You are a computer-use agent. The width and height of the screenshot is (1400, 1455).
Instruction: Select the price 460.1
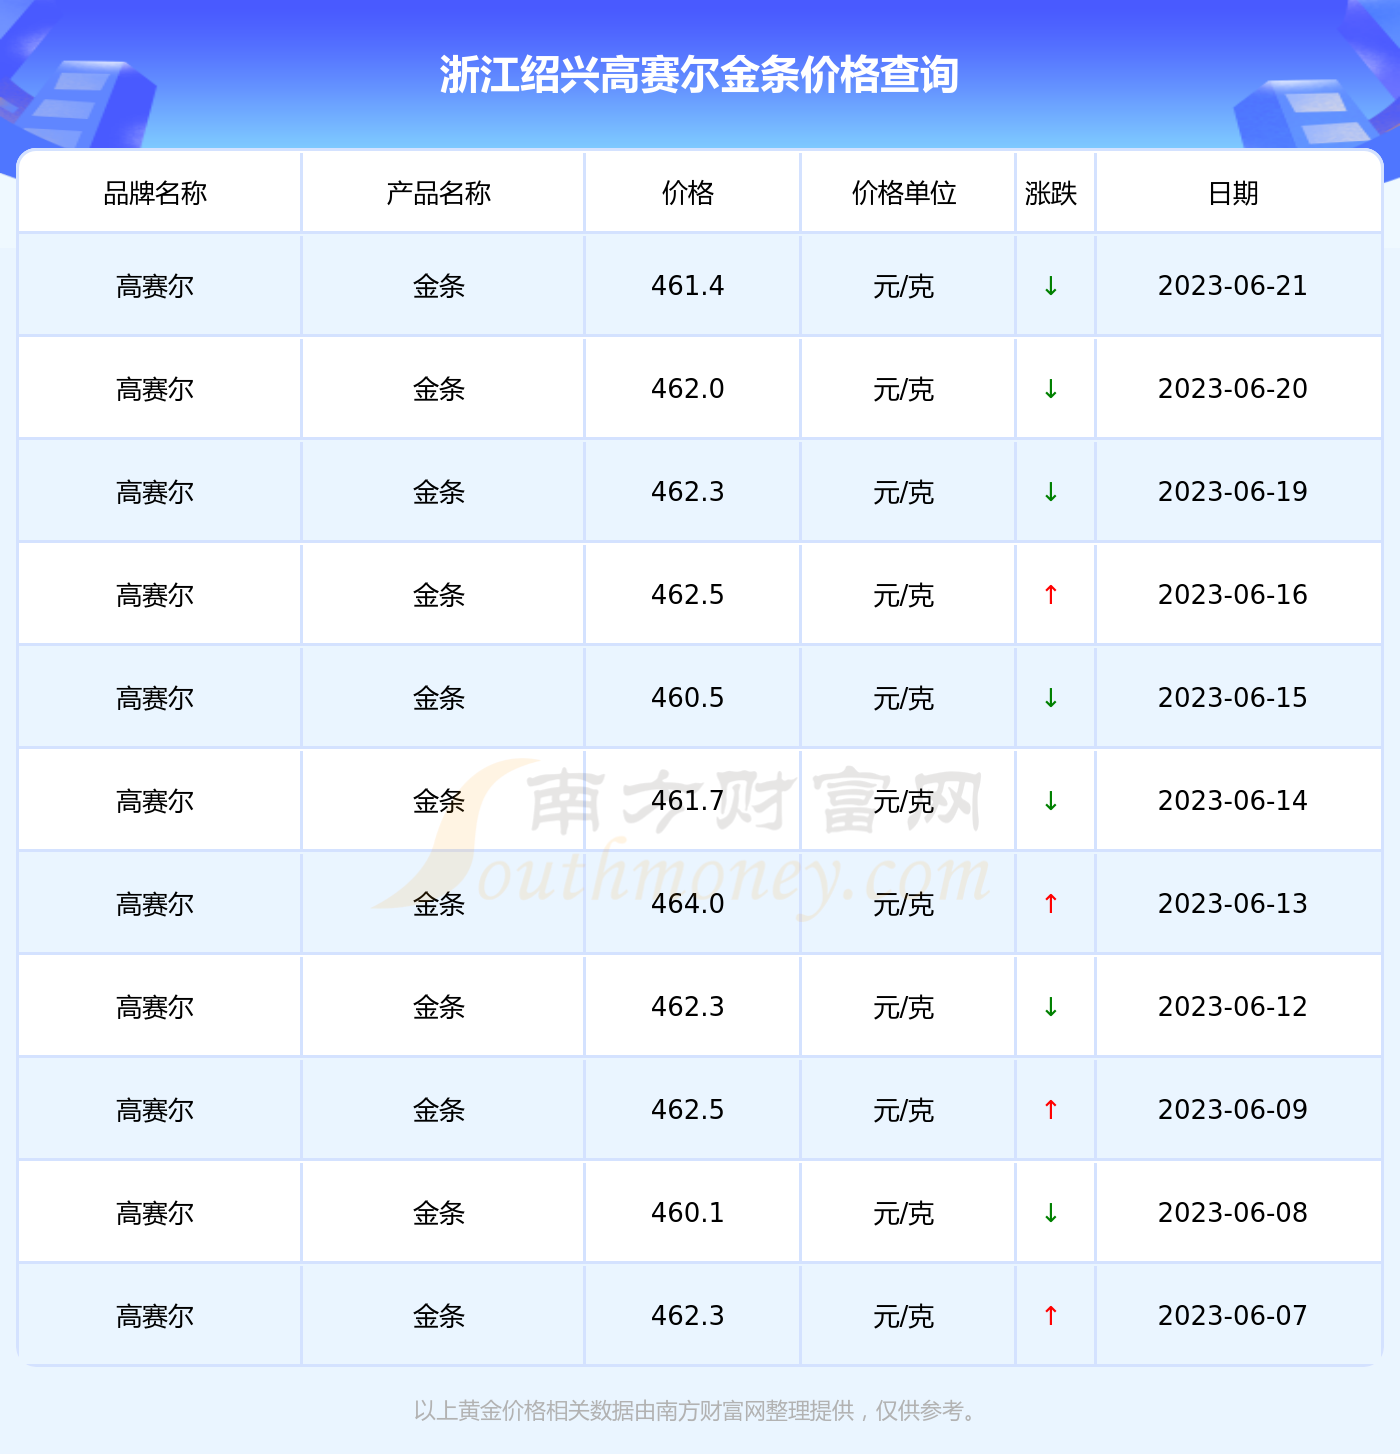[688, 1213]
